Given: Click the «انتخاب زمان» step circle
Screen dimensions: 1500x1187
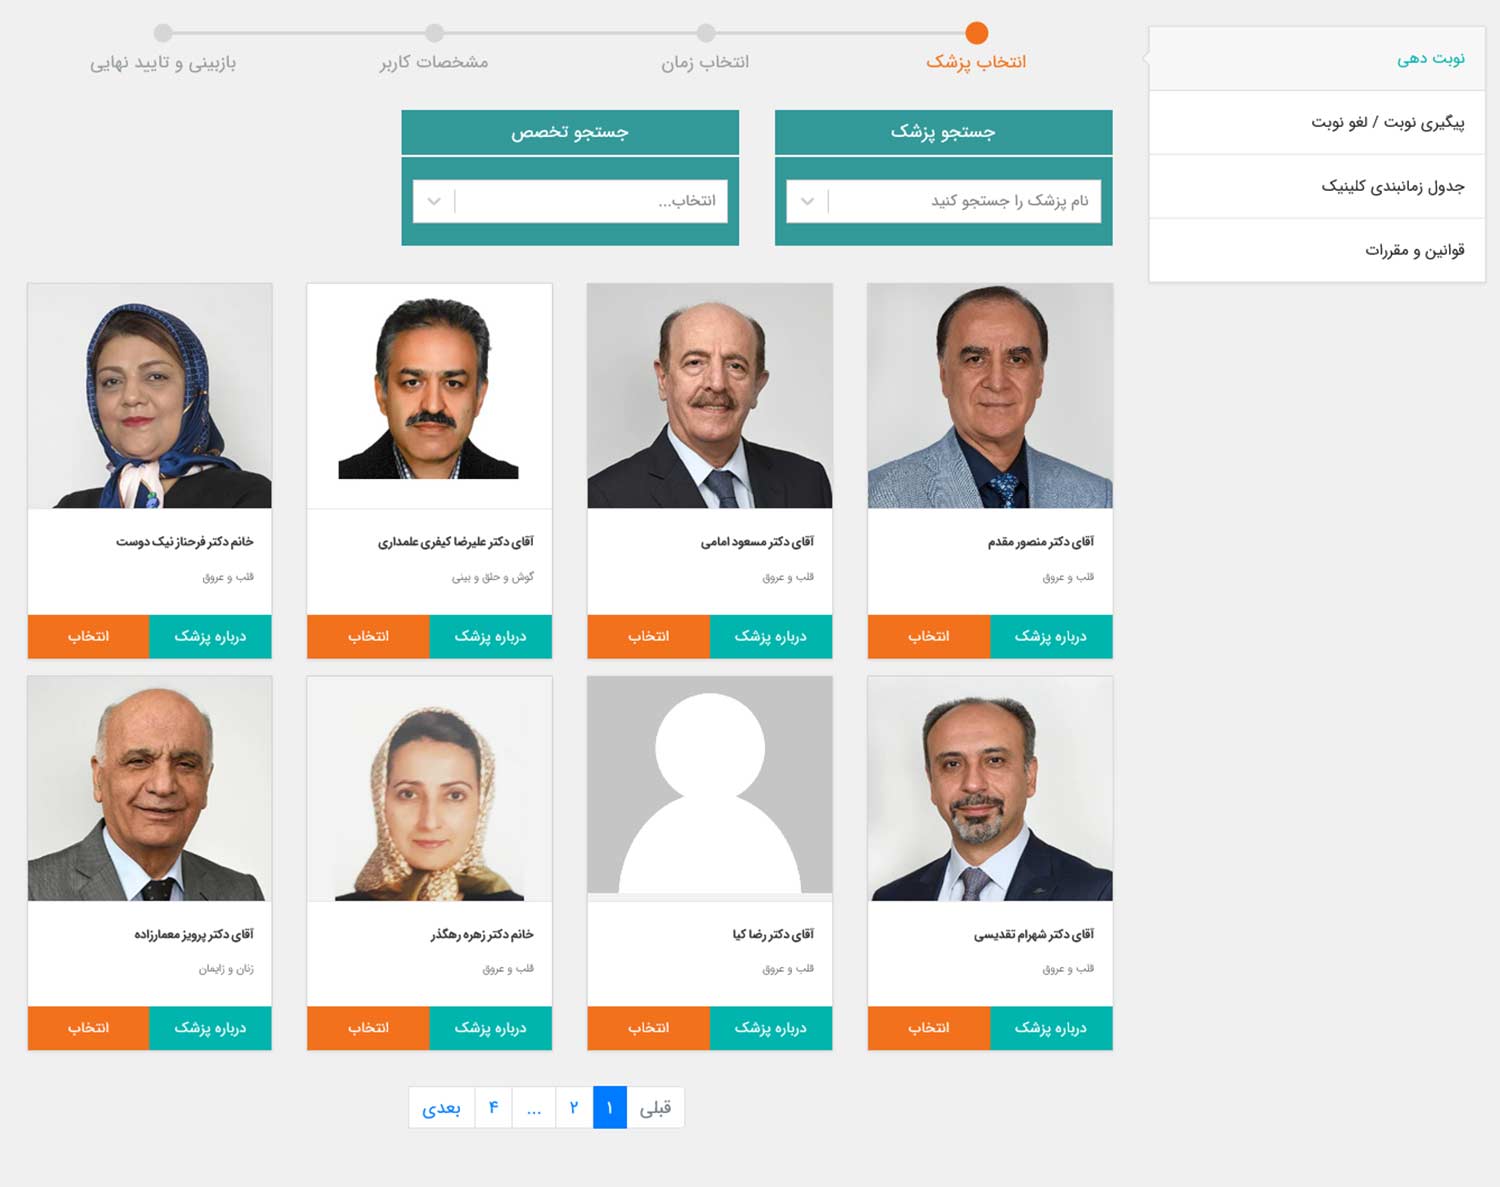Looking at the screenshot, I should pyautogui.click(x=706, y=33).
